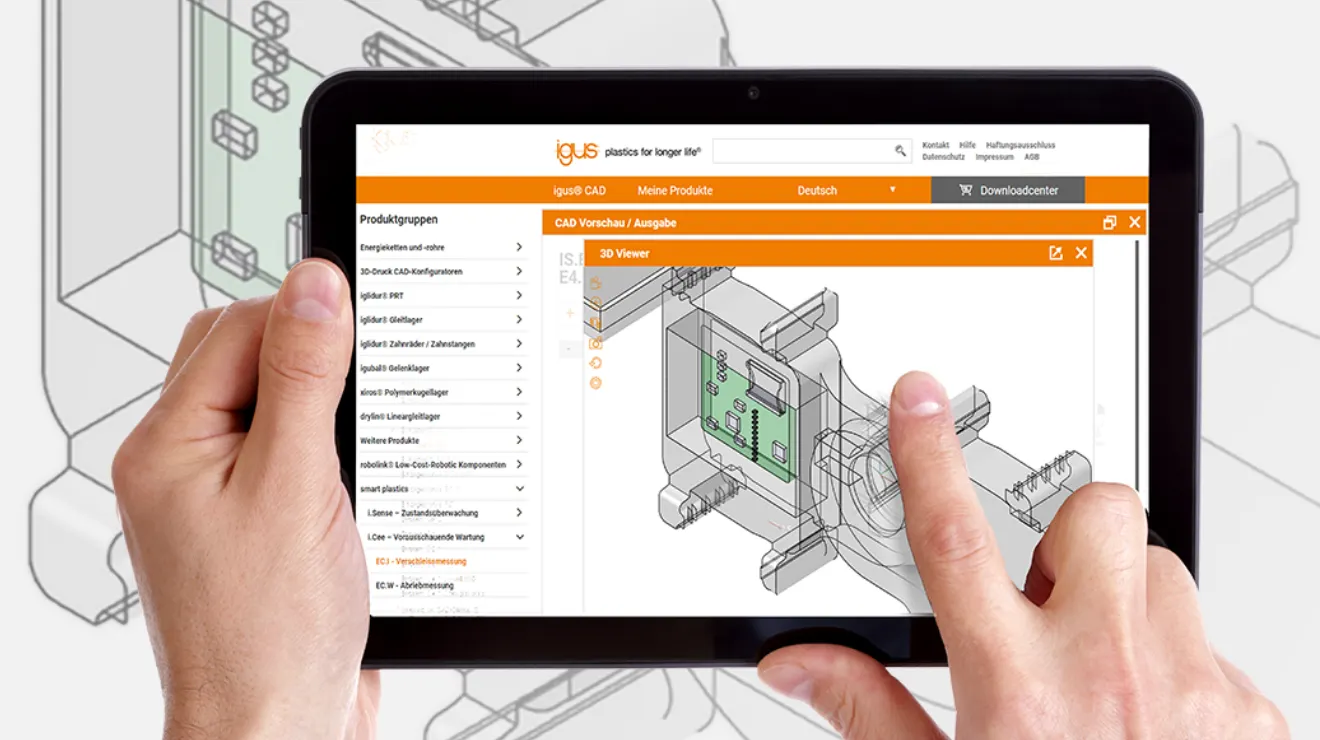Click inside the search input field

[810, 150]
